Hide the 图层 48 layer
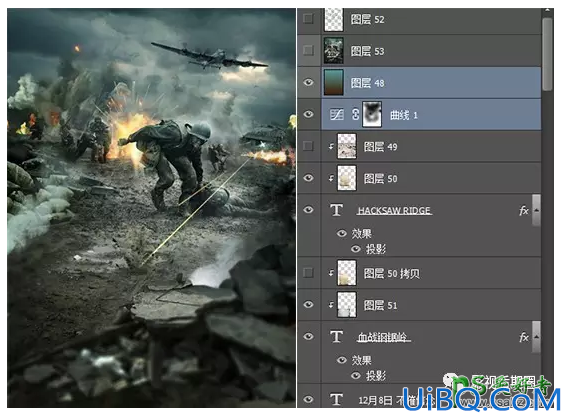 308,82
